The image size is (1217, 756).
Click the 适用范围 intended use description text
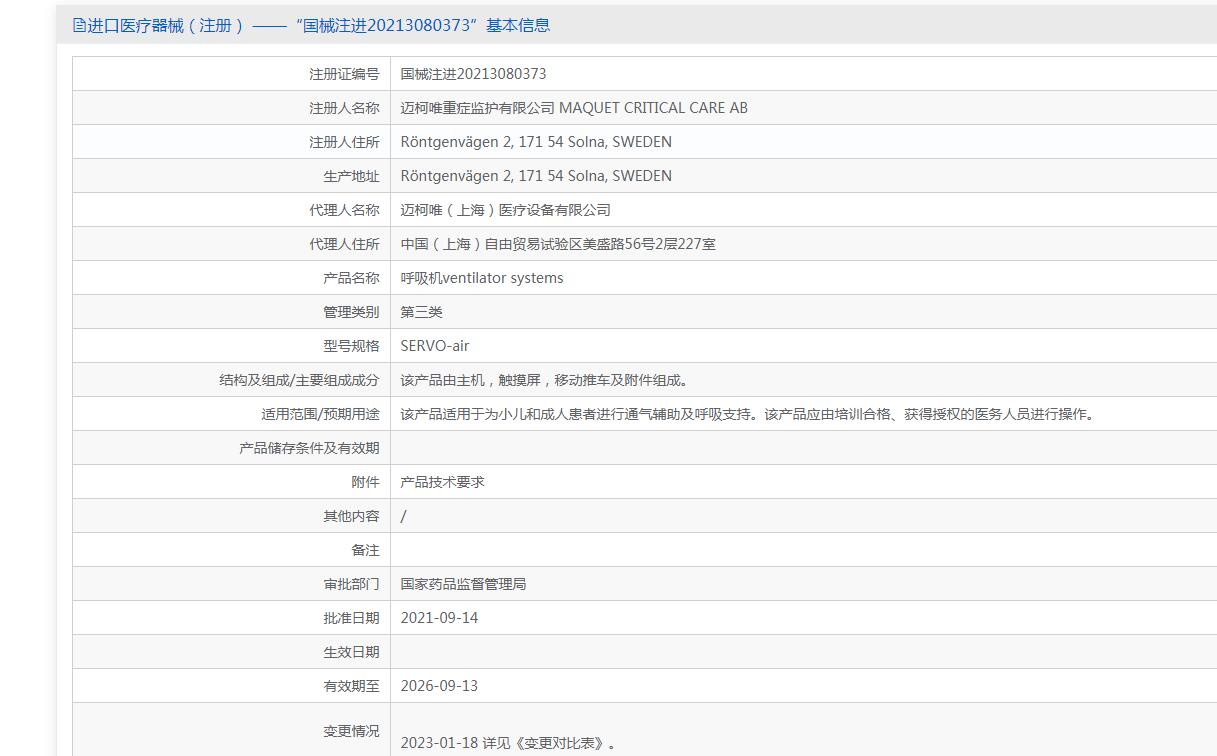748,414
